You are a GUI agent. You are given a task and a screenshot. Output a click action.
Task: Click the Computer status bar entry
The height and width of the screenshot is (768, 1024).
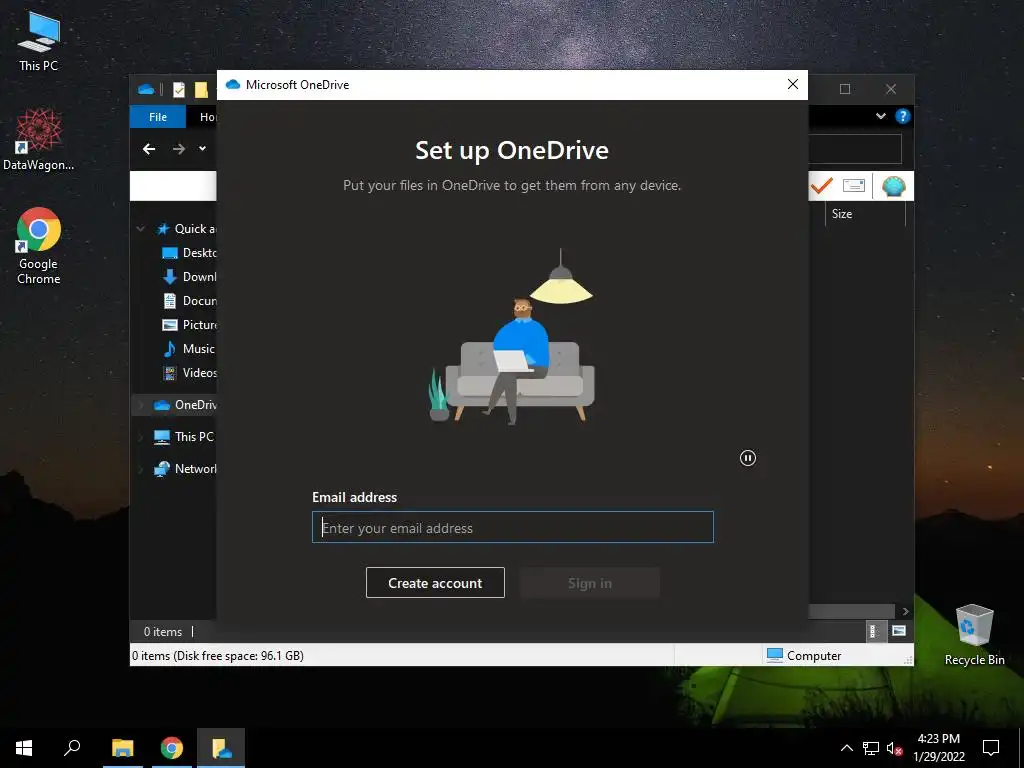tap(804, 655)
